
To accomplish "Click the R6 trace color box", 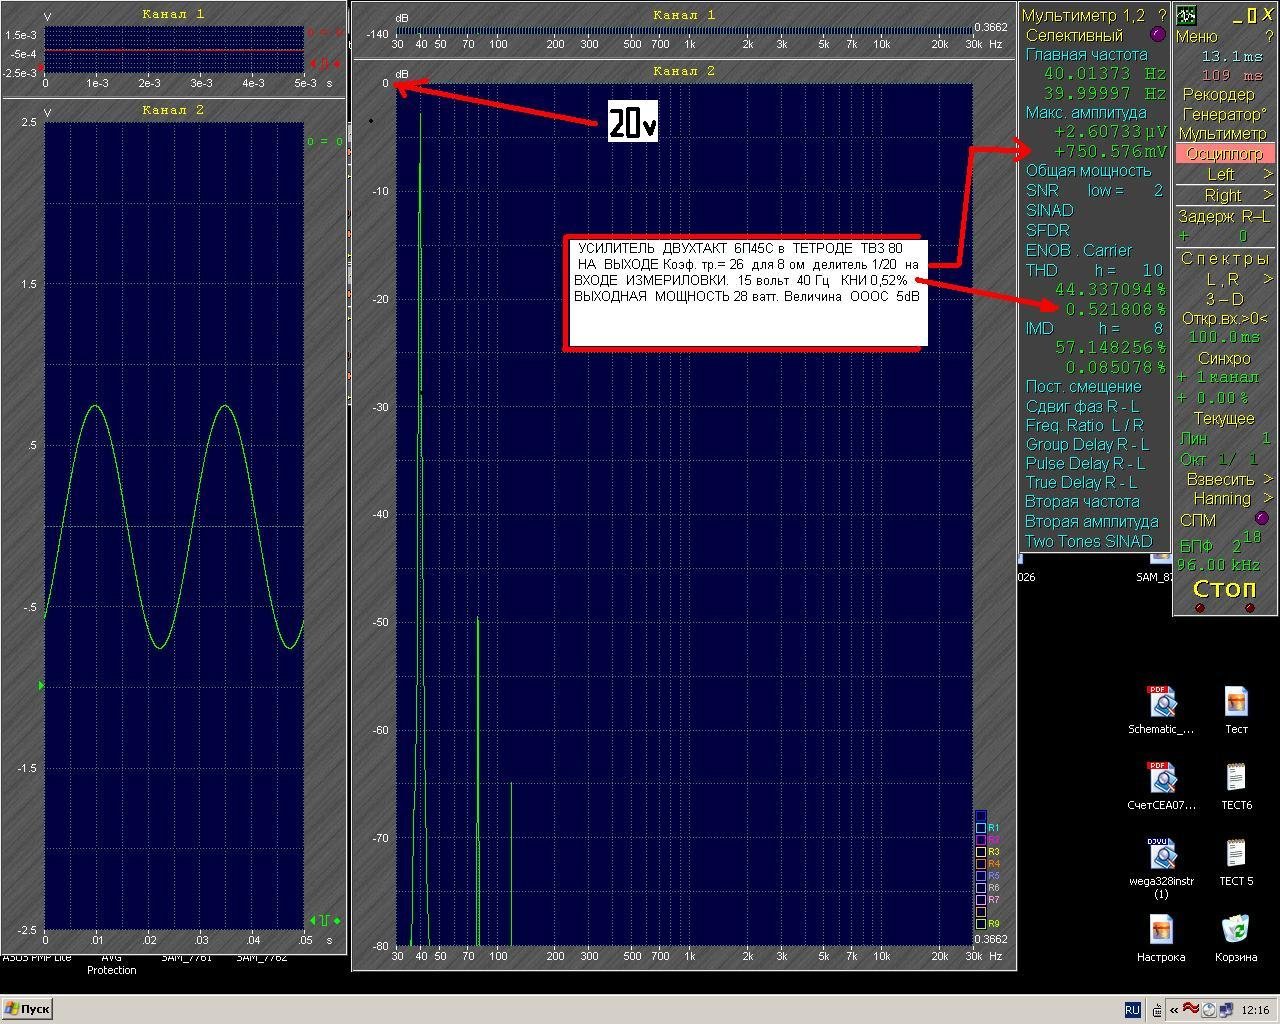I will point(981,888).
